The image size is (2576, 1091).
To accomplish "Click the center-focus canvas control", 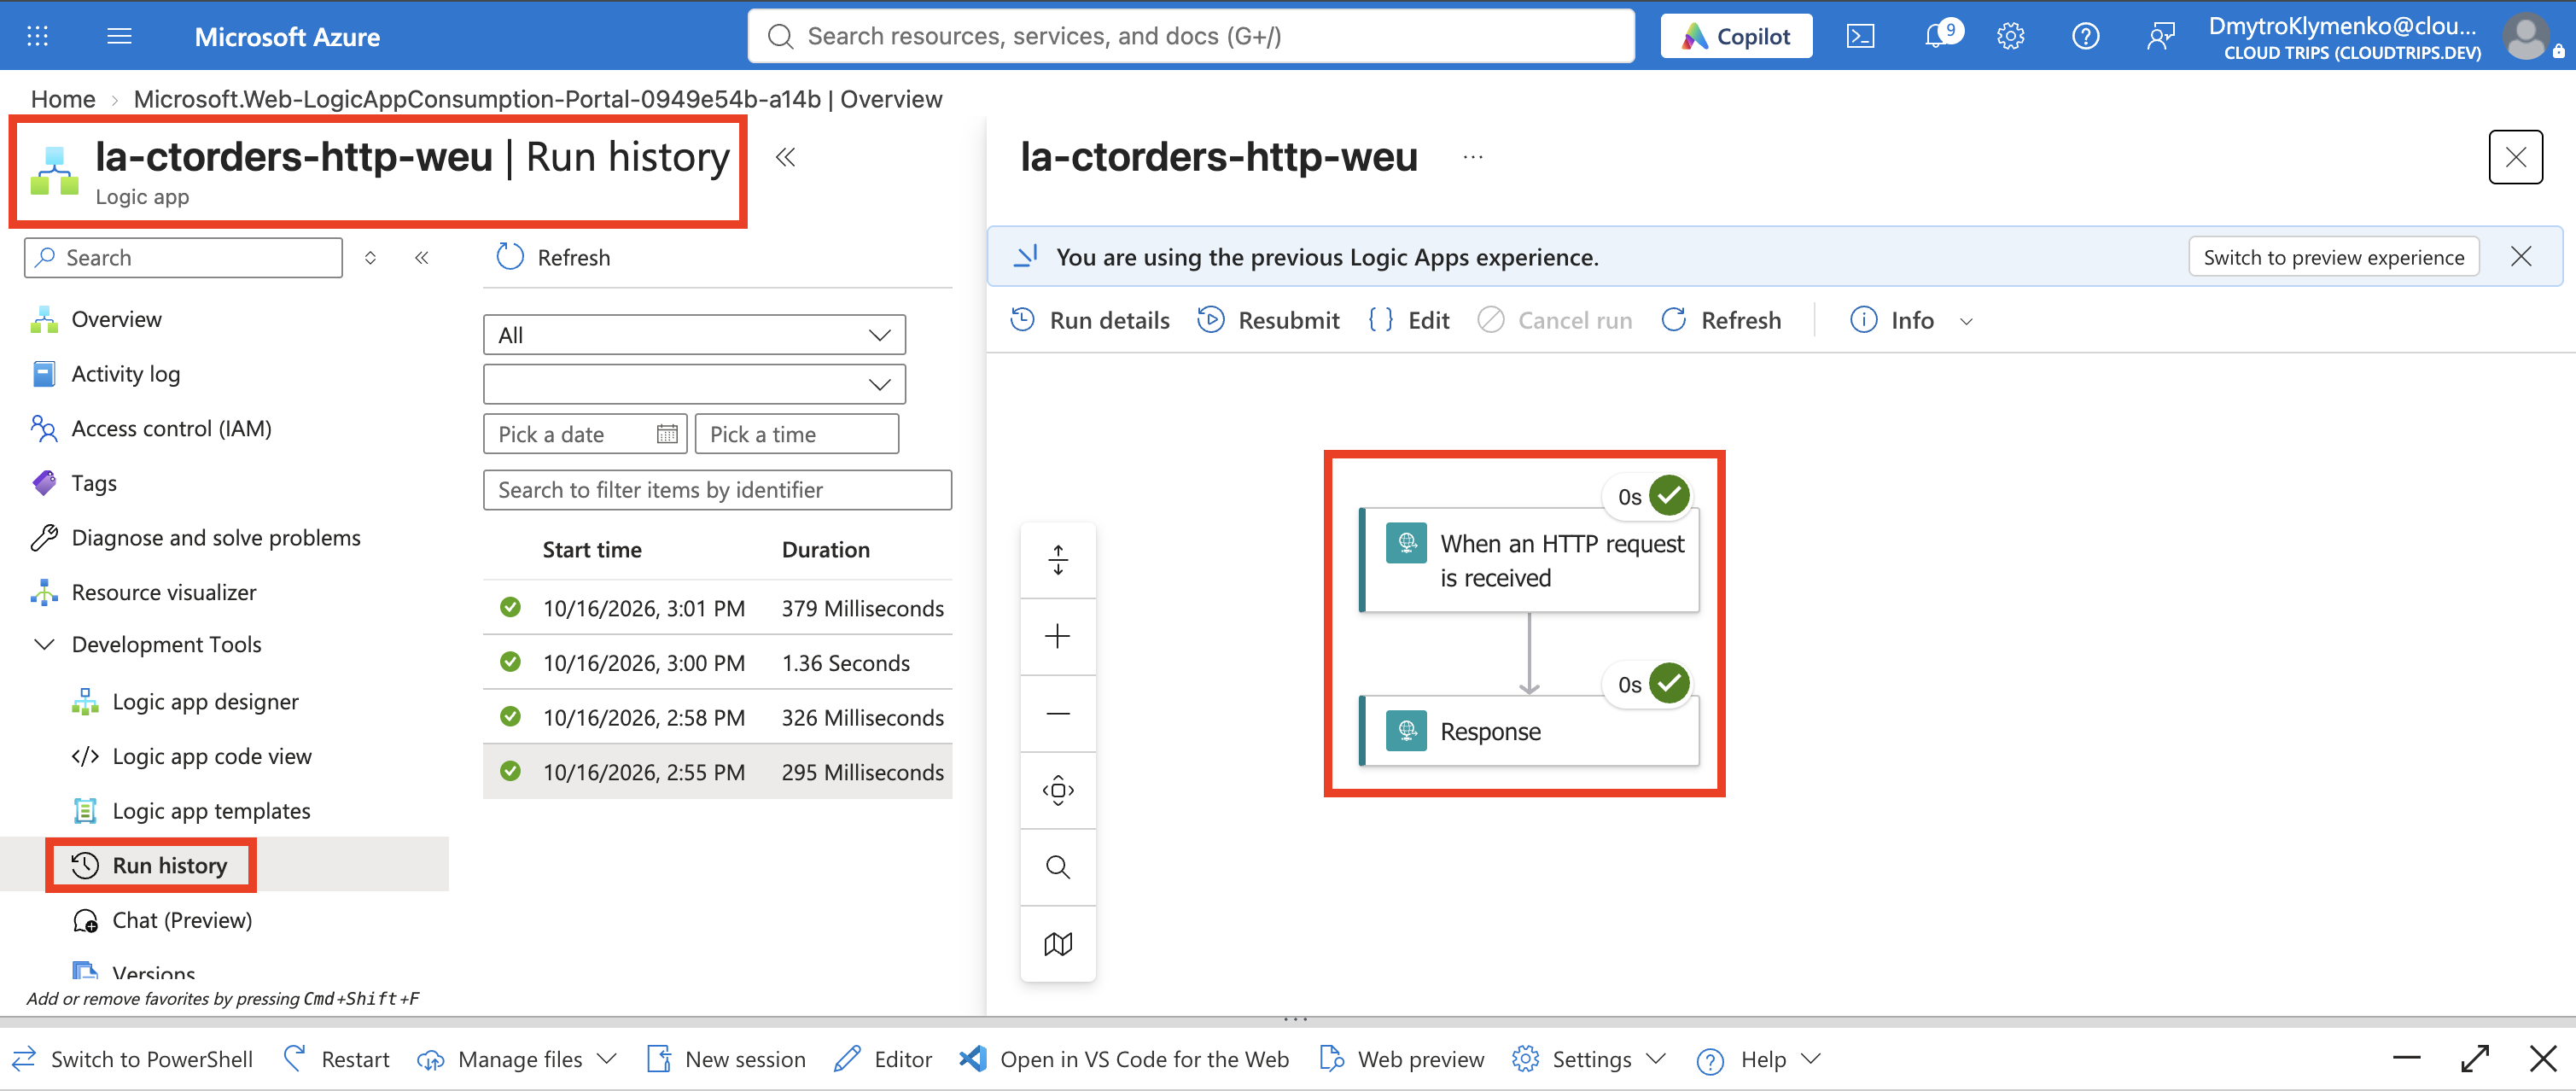I will point(1058,791).
